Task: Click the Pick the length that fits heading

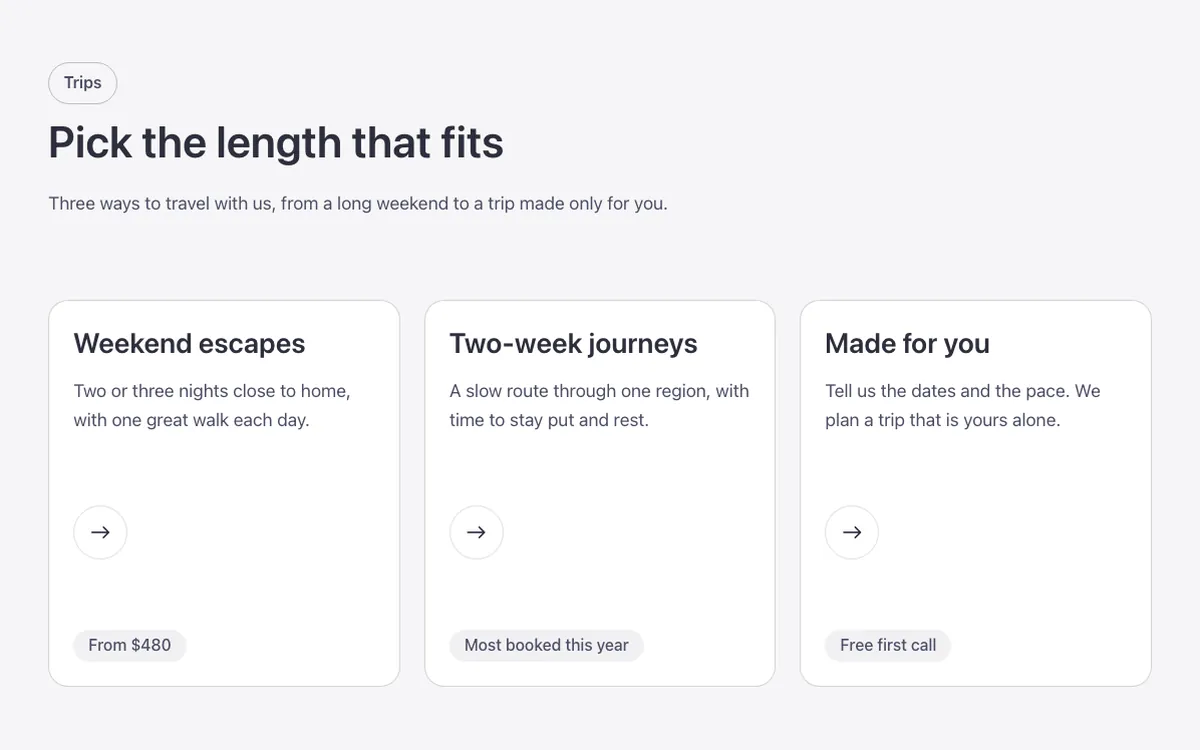Action: 276,142
